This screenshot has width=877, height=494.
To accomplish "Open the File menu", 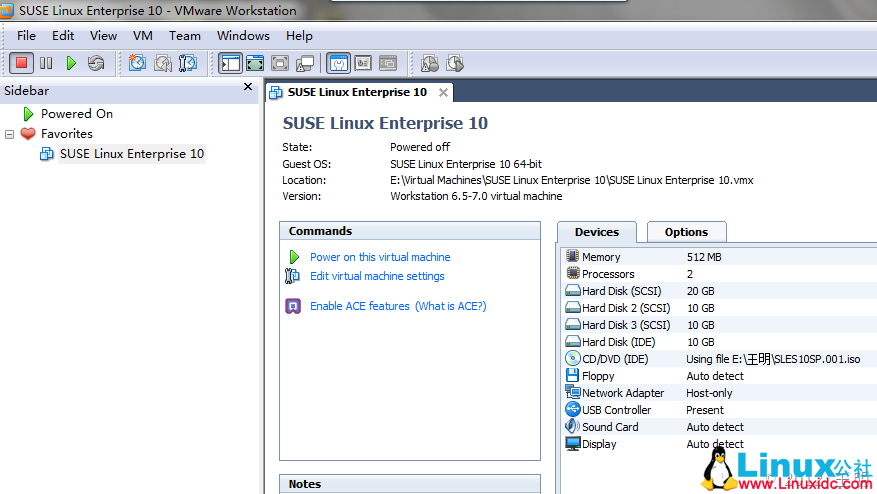I will (26, 36).
